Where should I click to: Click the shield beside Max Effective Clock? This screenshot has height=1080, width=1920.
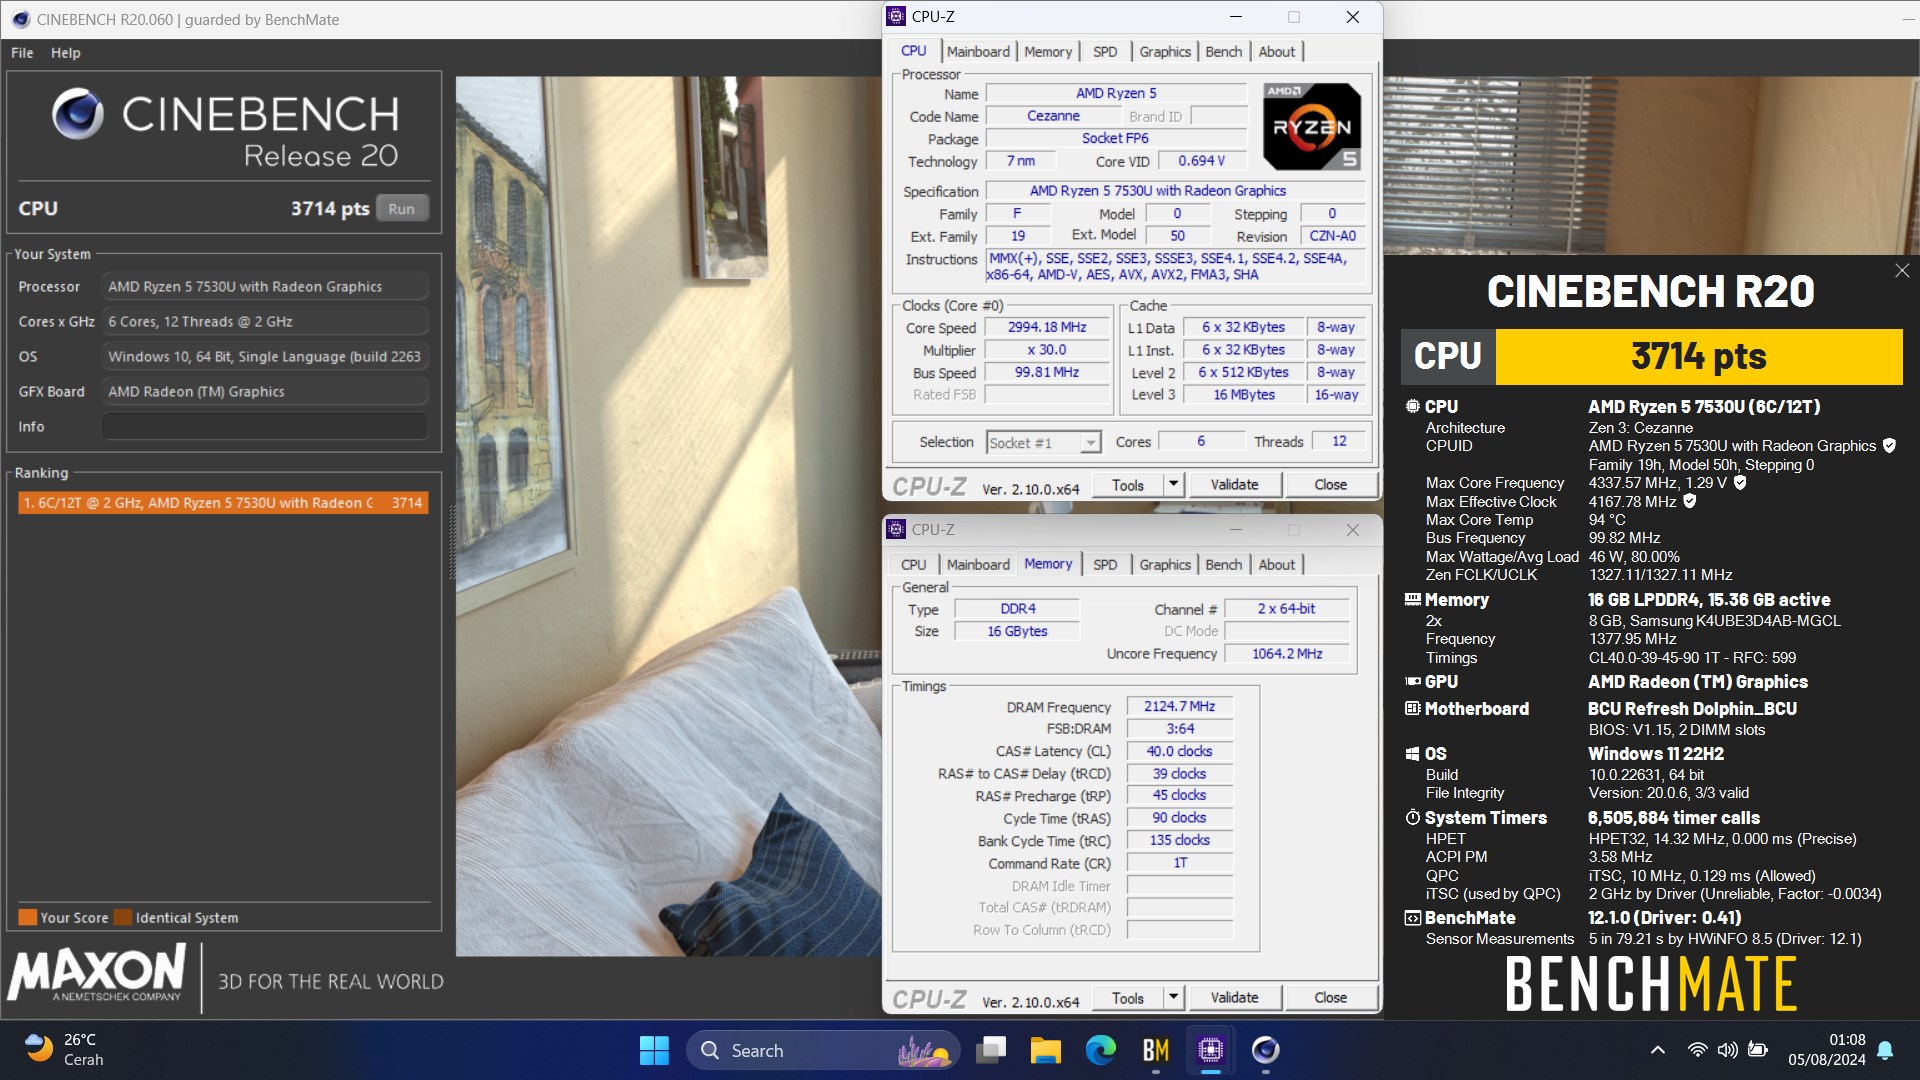pyautogui.click(x=1690, y=501)
